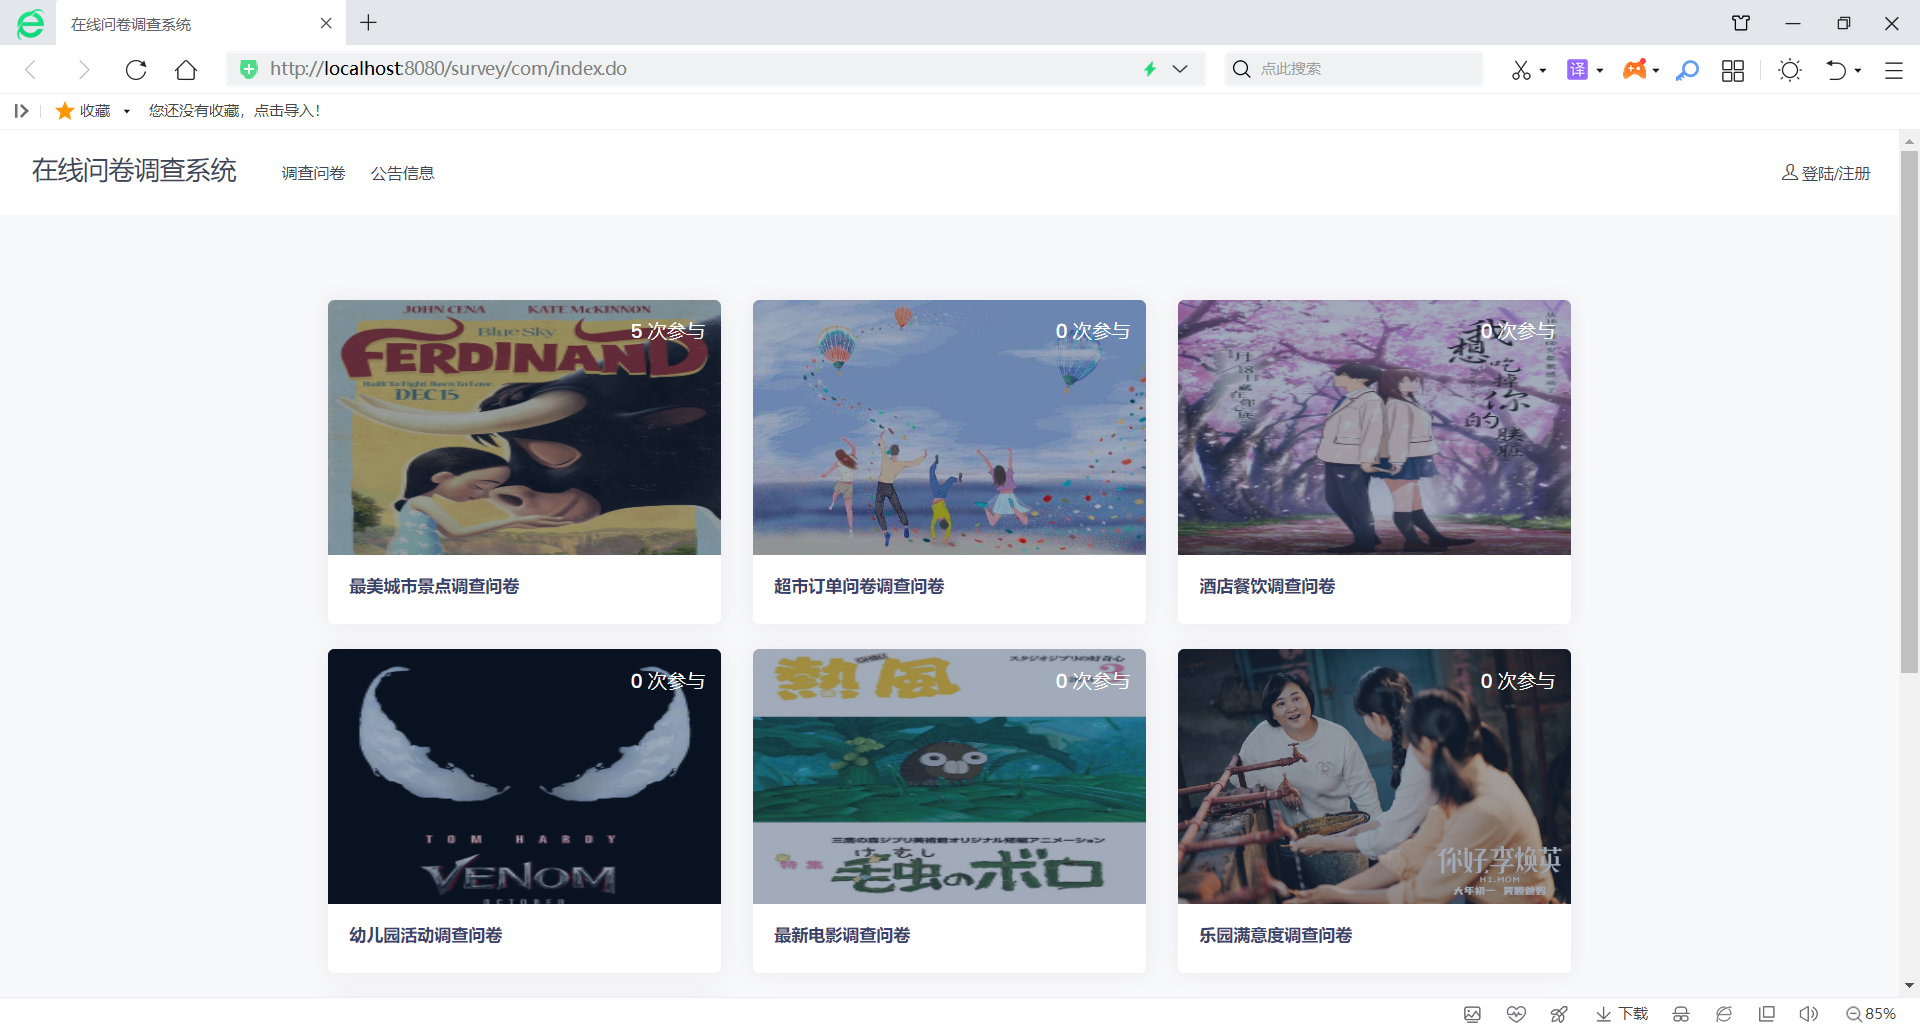Toggle the favorites sidebar panel icon
The image size is (1920, 1028).
click(21, 111)
